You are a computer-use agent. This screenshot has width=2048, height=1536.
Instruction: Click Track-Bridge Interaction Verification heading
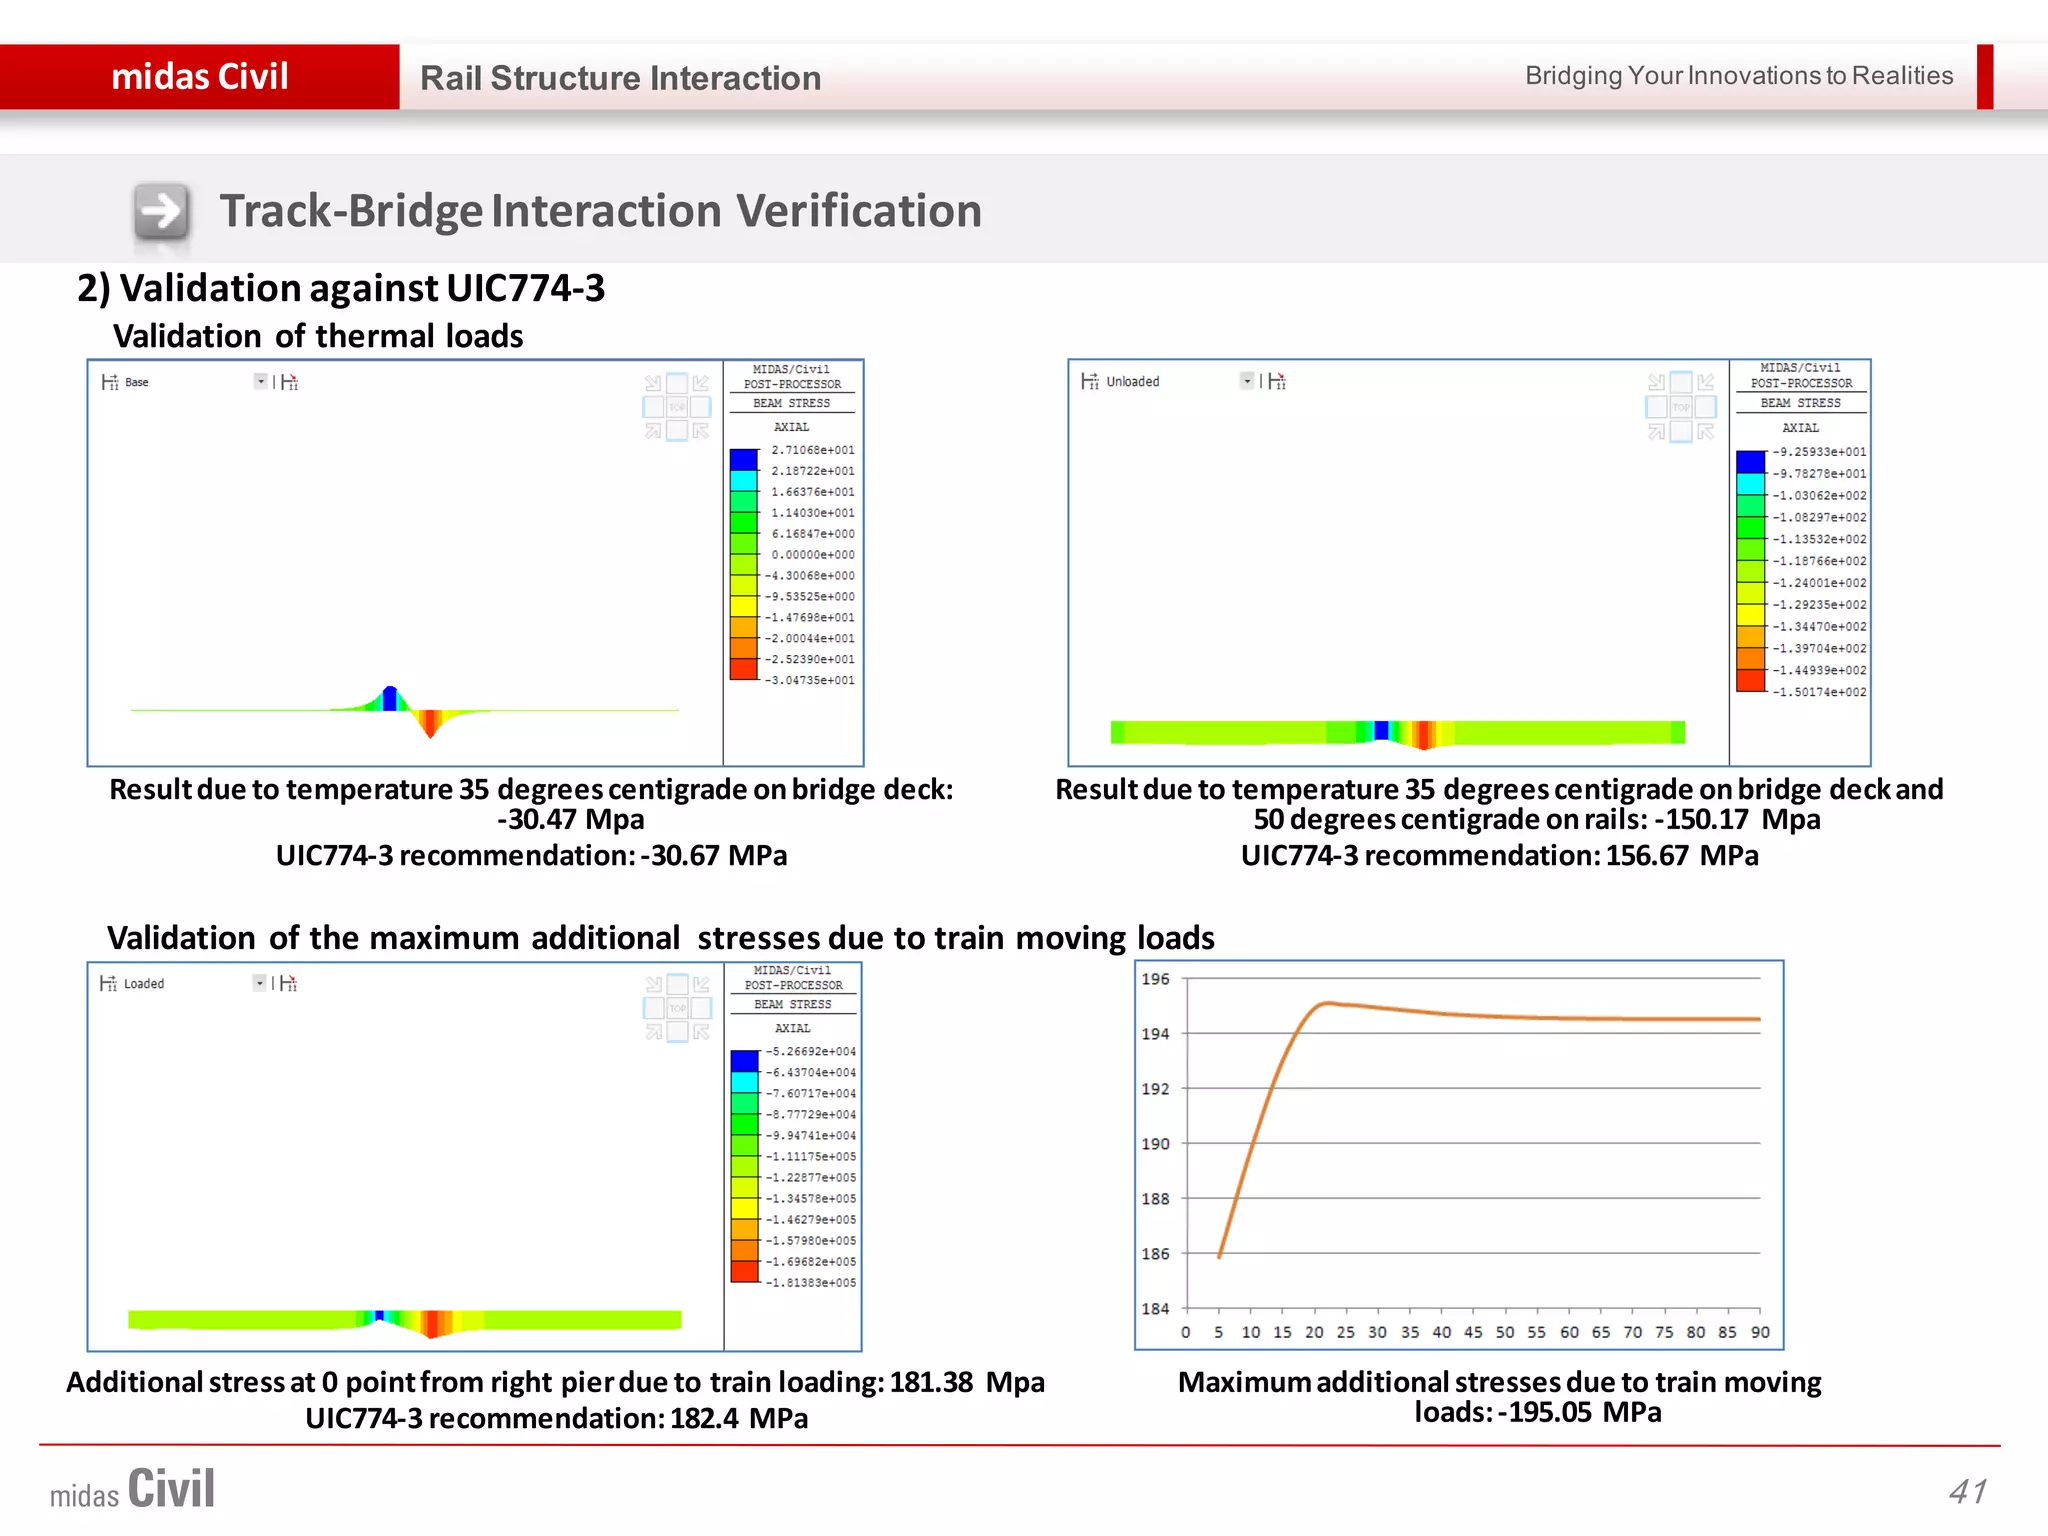600,211
